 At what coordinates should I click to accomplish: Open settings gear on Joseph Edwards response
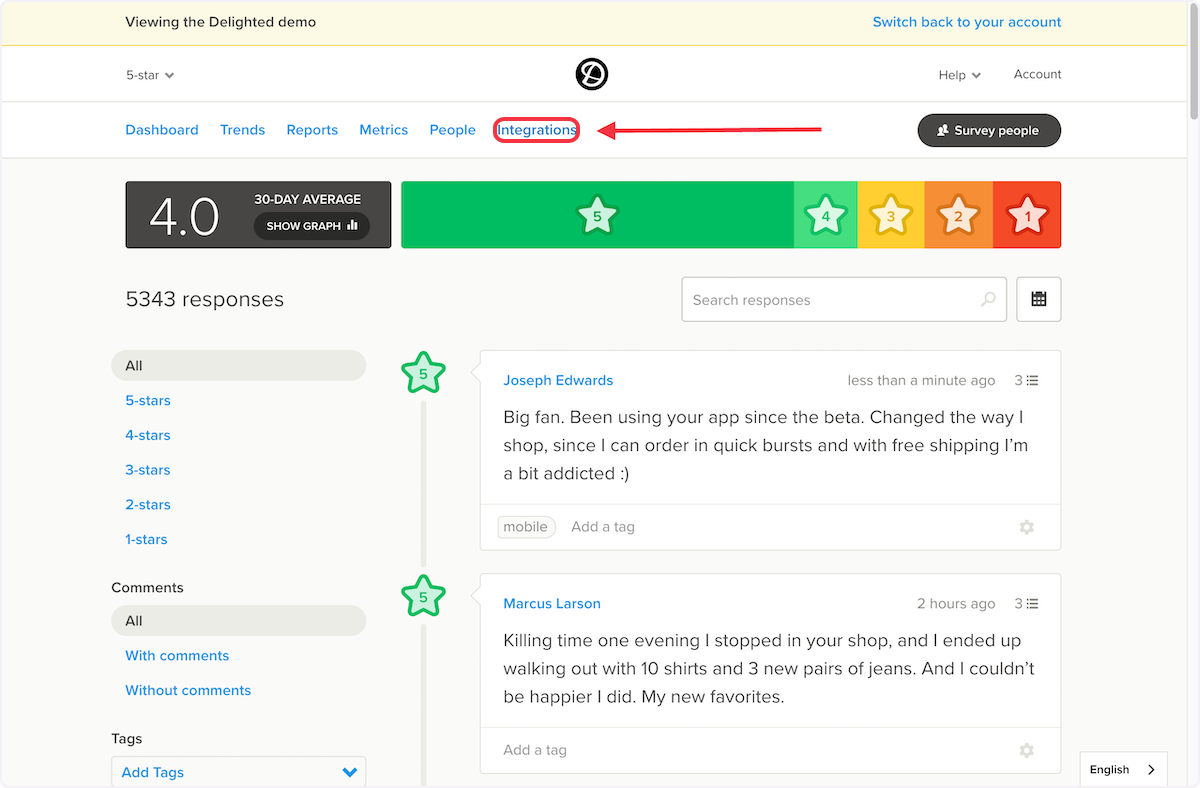click(x=1026, y=527)
